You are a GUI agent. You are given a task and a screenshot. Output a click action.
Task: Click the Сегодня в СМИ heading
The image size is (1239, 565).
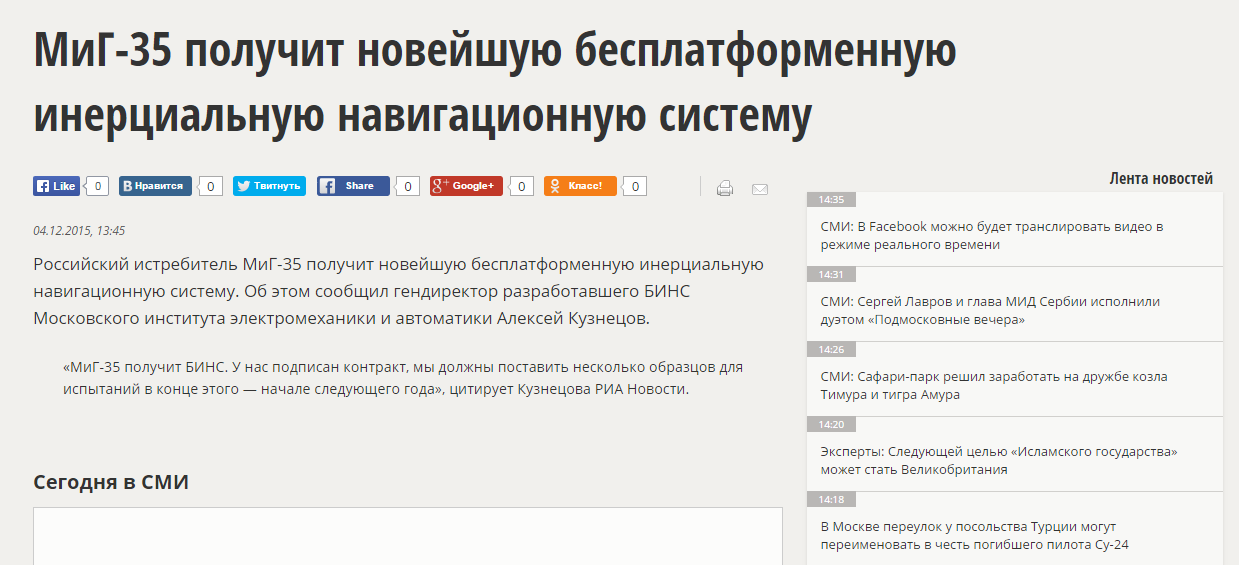111,482
